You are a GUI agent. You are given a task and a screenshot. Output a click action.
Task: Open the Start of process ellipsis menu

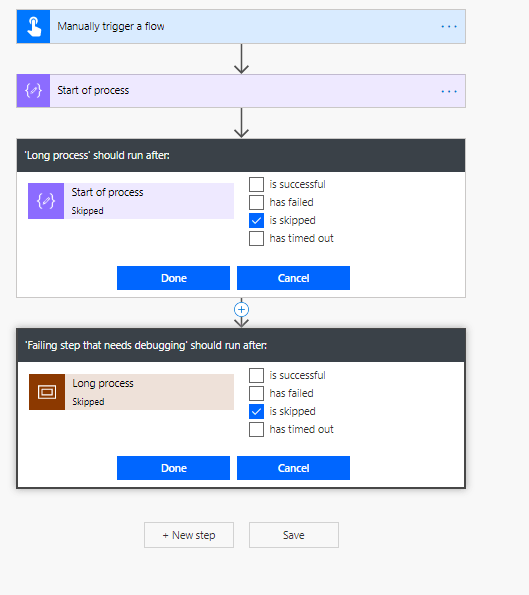pyautogui.click(x=449, y=91)
